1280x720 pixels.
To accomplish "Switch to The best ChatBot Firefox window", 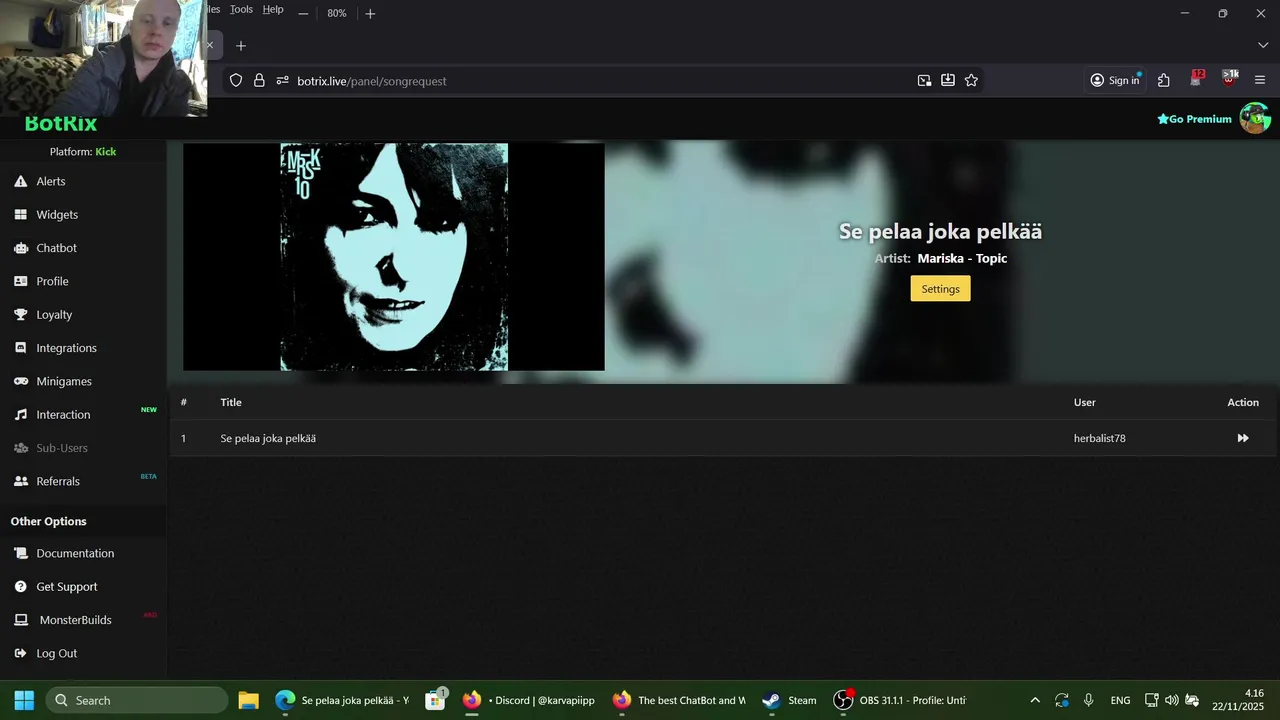I will 679,700.
